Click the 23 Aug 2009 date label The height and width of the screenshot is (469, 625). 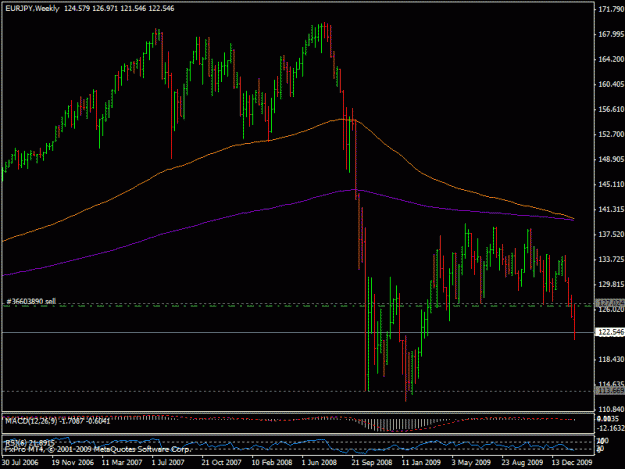[522, 463]
